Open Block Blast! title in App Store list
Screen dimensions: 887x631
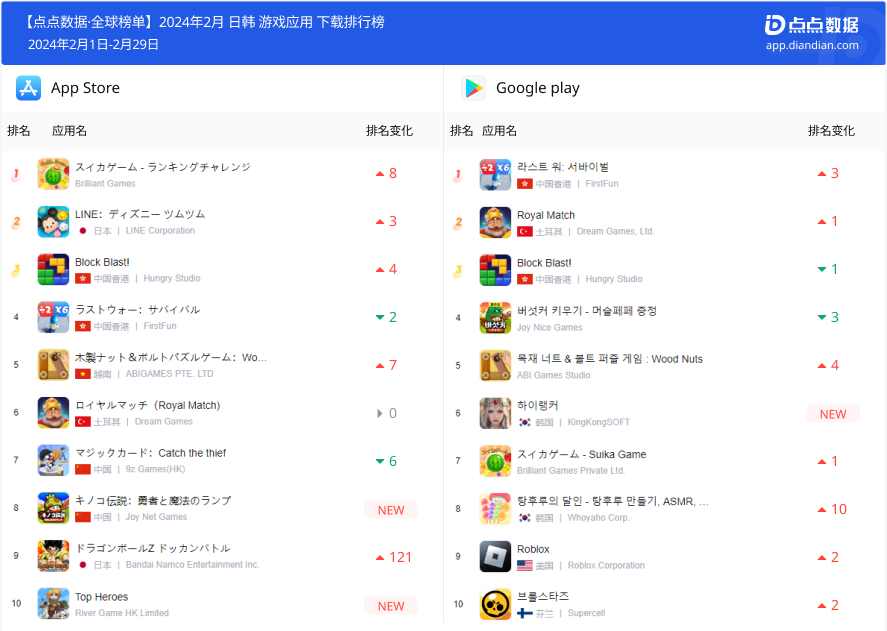click(x=102, y=262)
